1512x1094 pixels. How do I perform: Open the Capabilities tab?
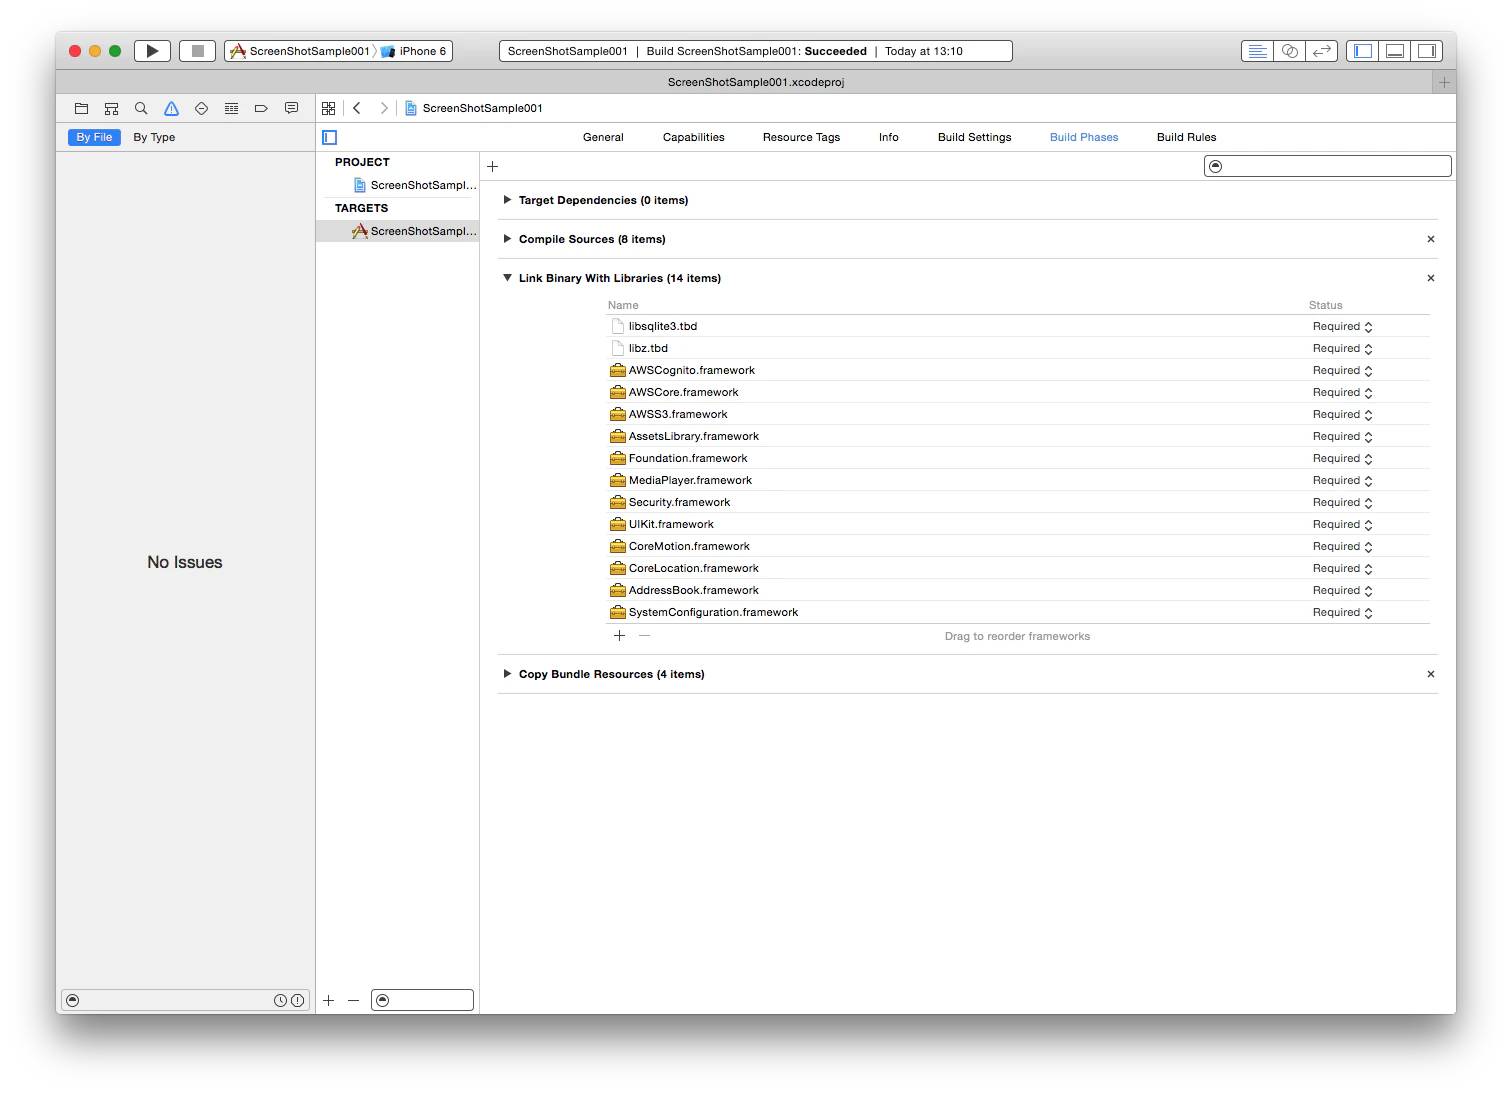click(x=694, y=137)
